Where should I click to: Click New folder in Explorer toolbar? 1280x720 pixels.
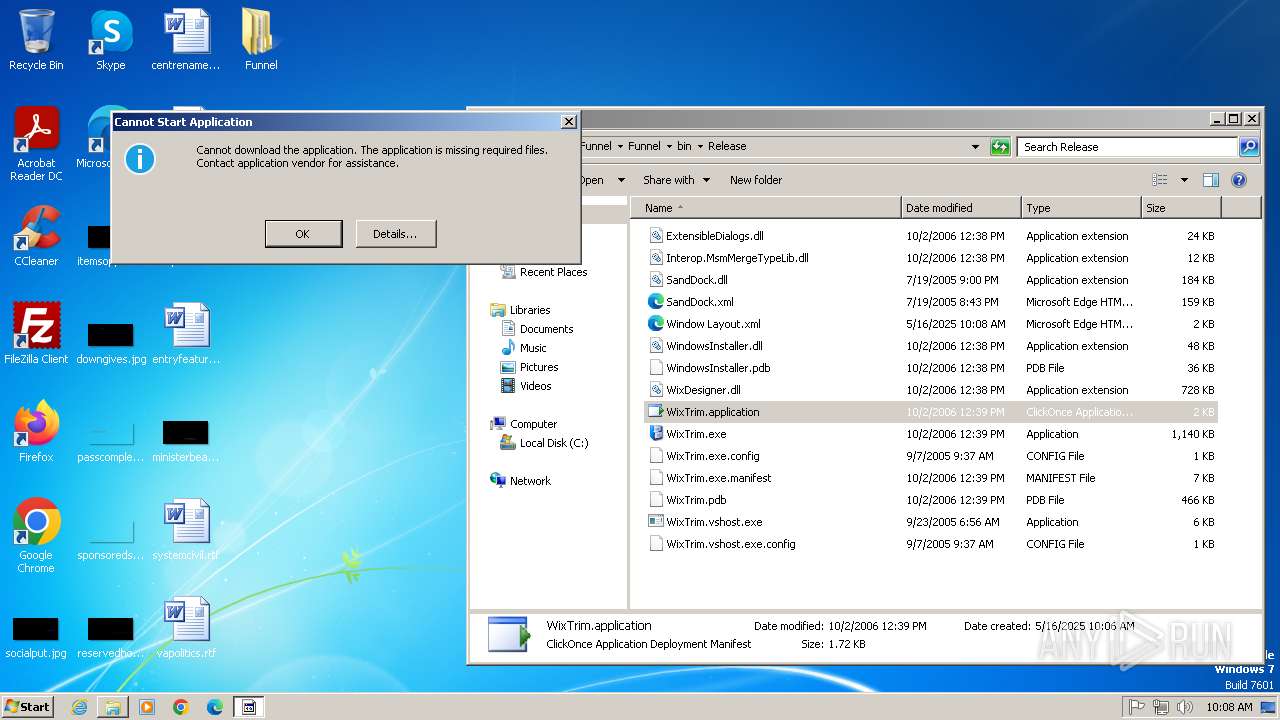pyautogui.click(x=756, y=180)
